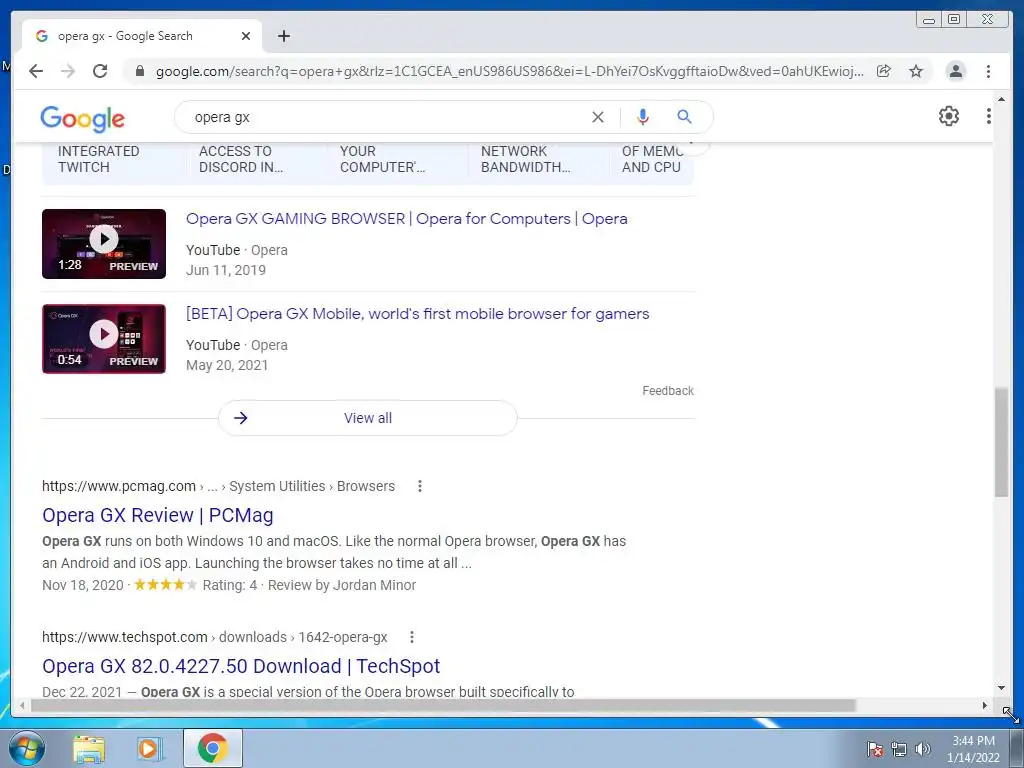The image size is (1024, 768).
Task: Go back to the previous page
Action: [x=36, y=71]
